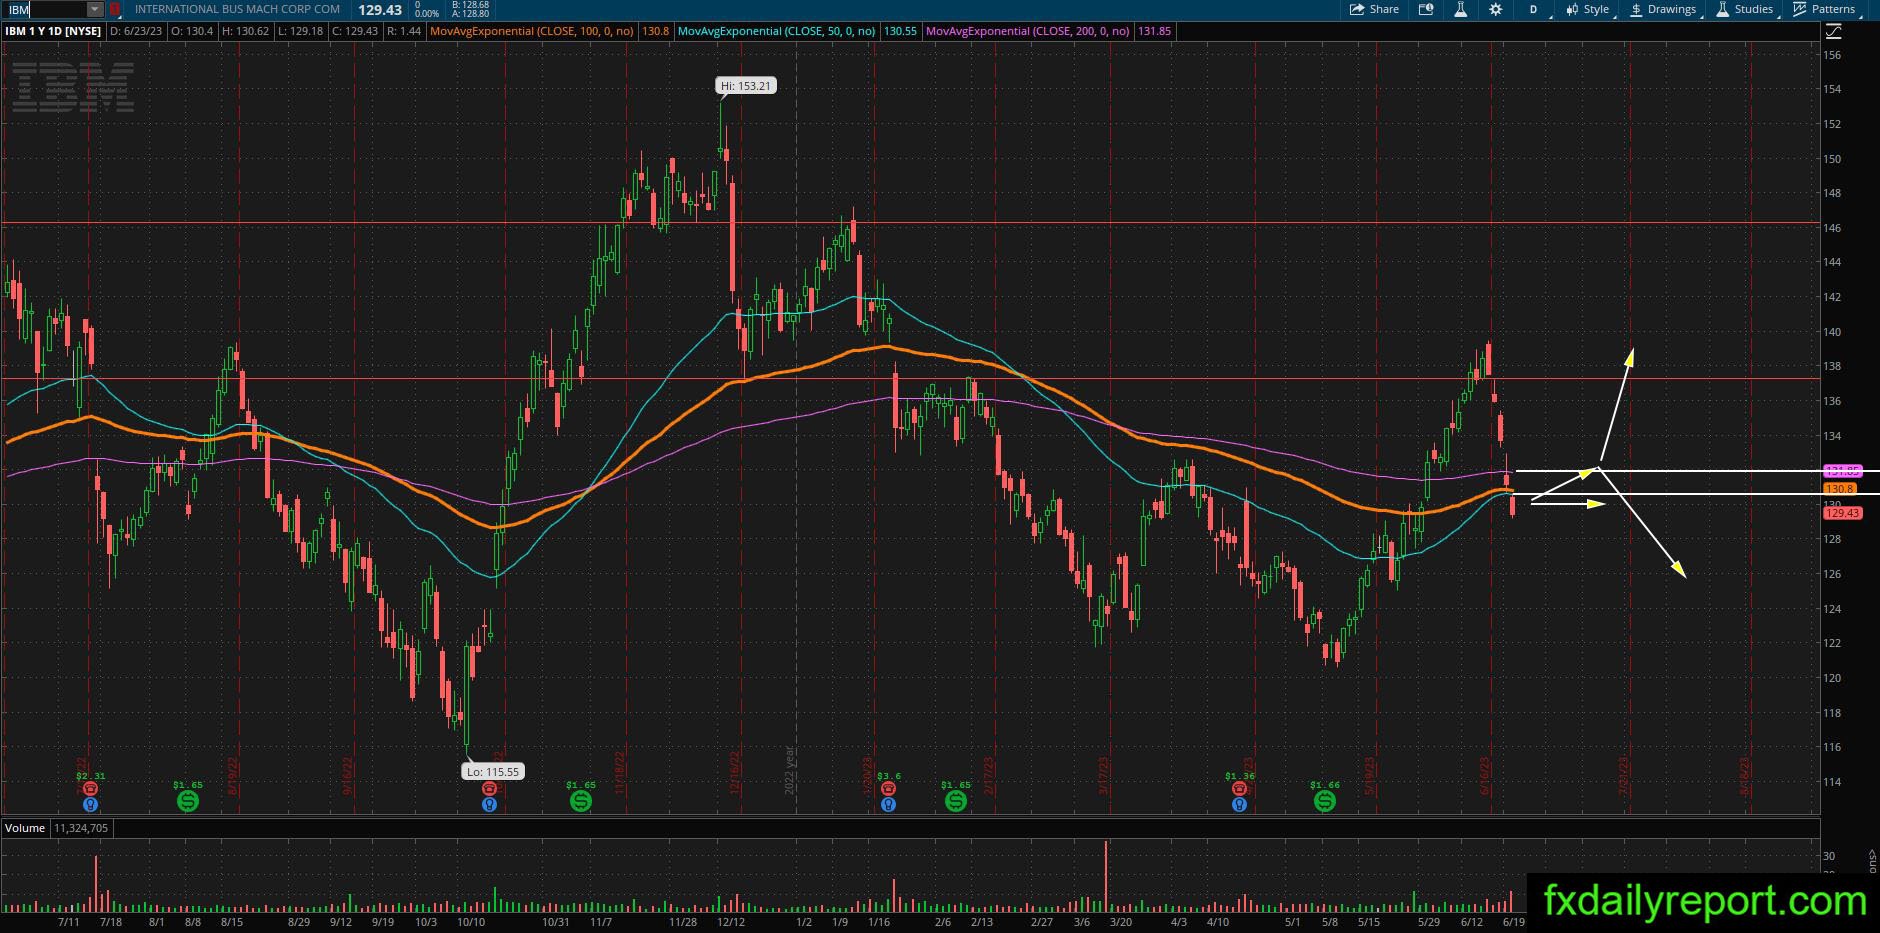Select the MovAvgExponential (CLOSE, 200) study label
The width and height of the screenshot is (1880, 933).
click(x=1028, y=31)
